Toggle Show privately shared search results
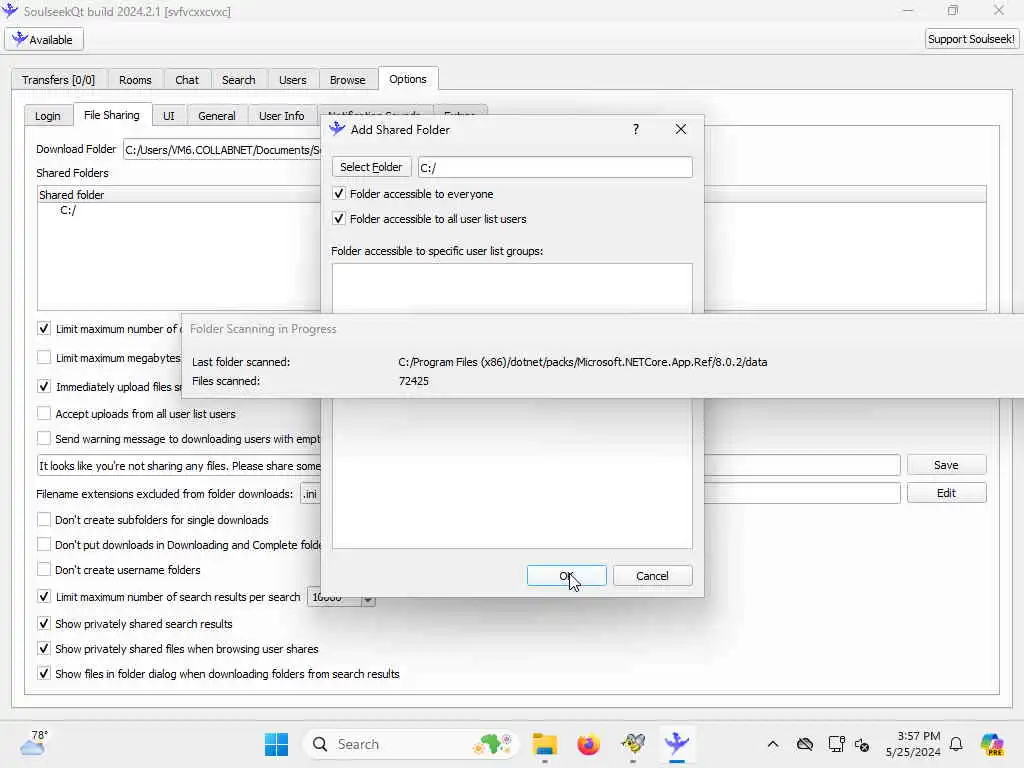 click(x=44, y=624)
